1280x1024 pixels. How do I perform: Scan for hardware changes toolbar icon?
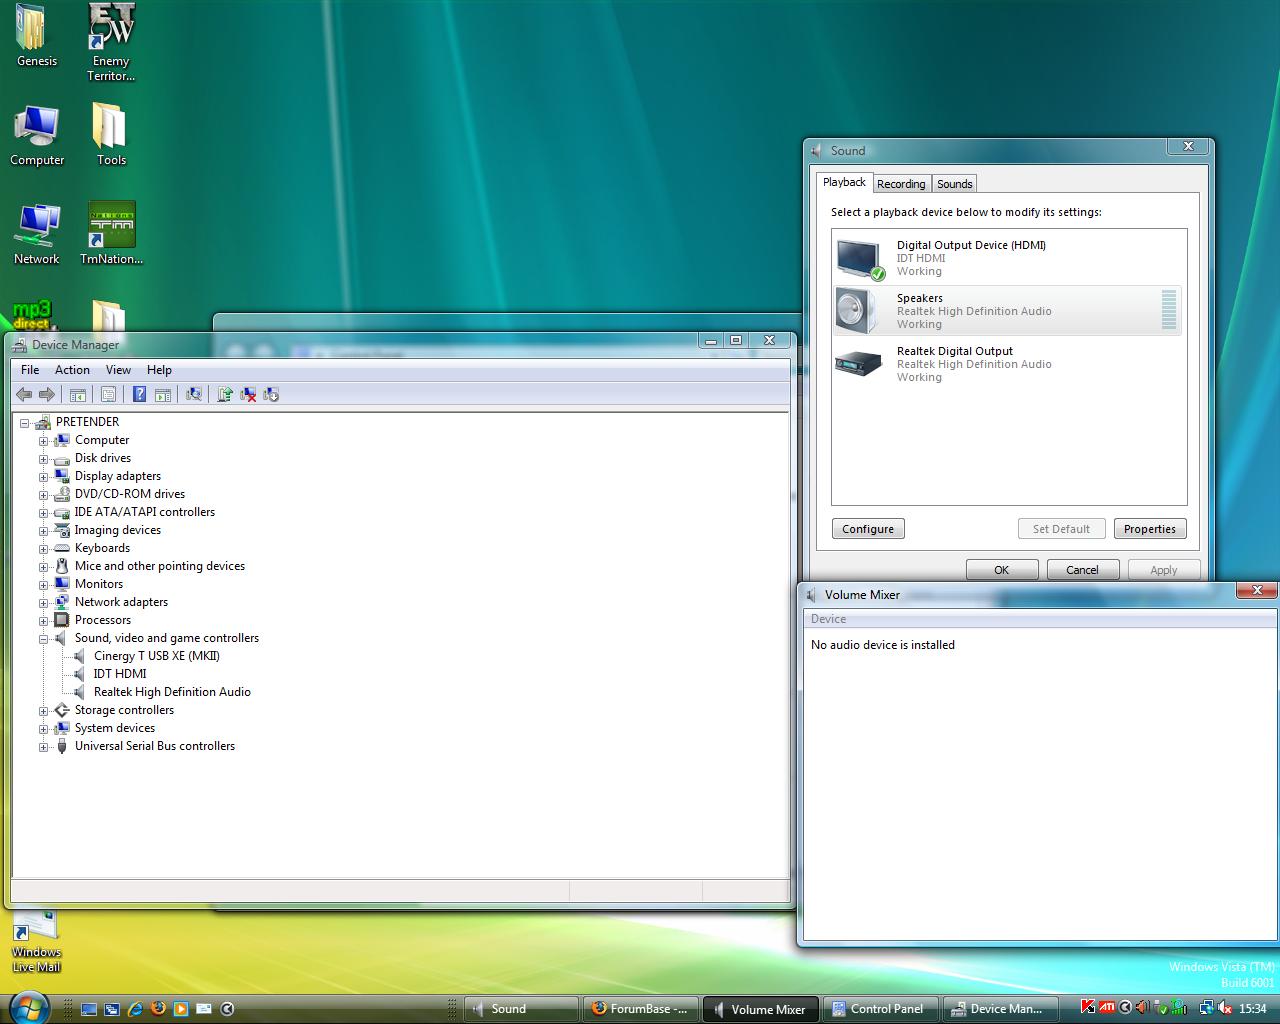point(194,394)
